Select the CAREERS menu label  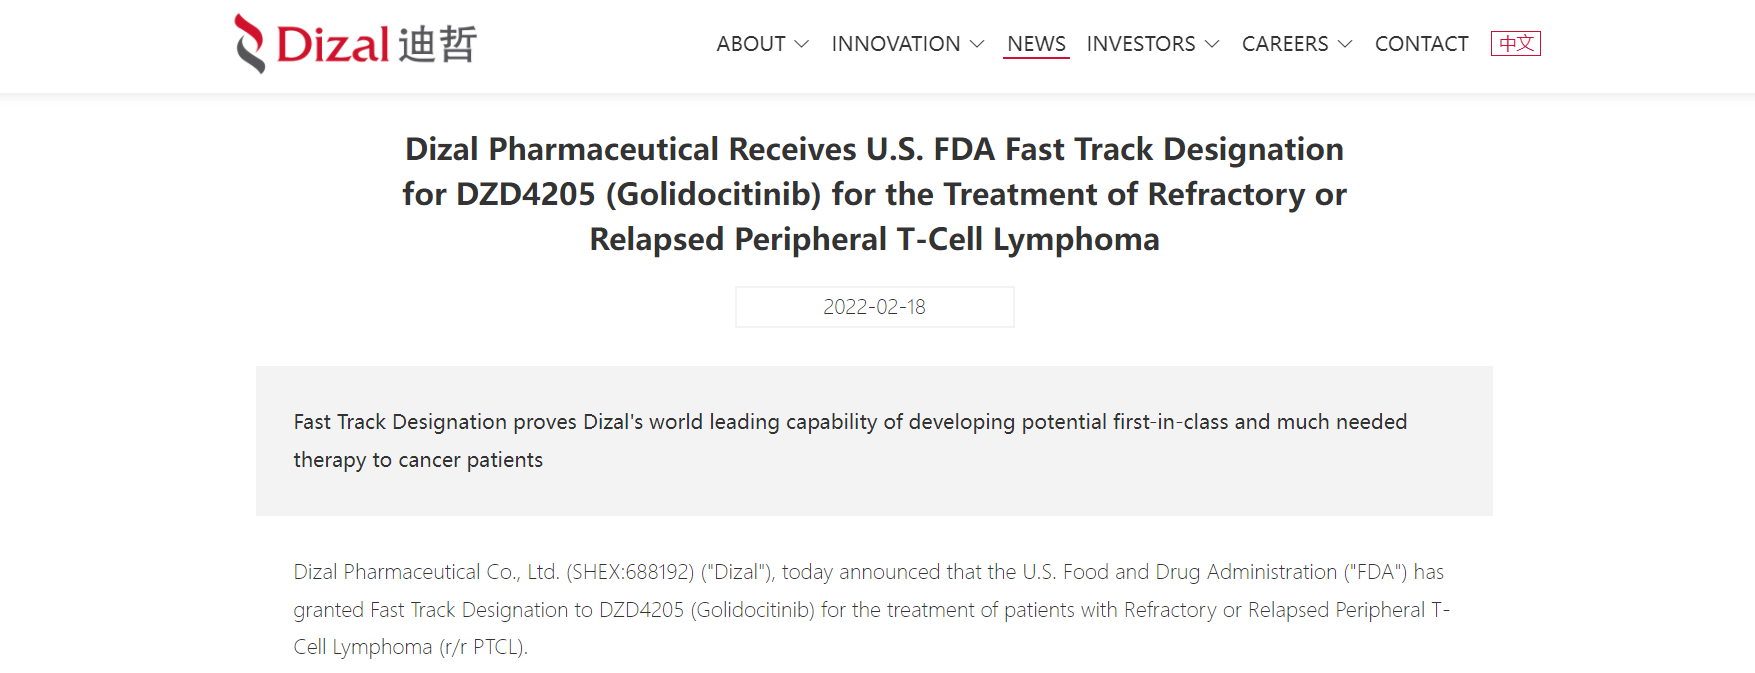[x=1285, y=44]
